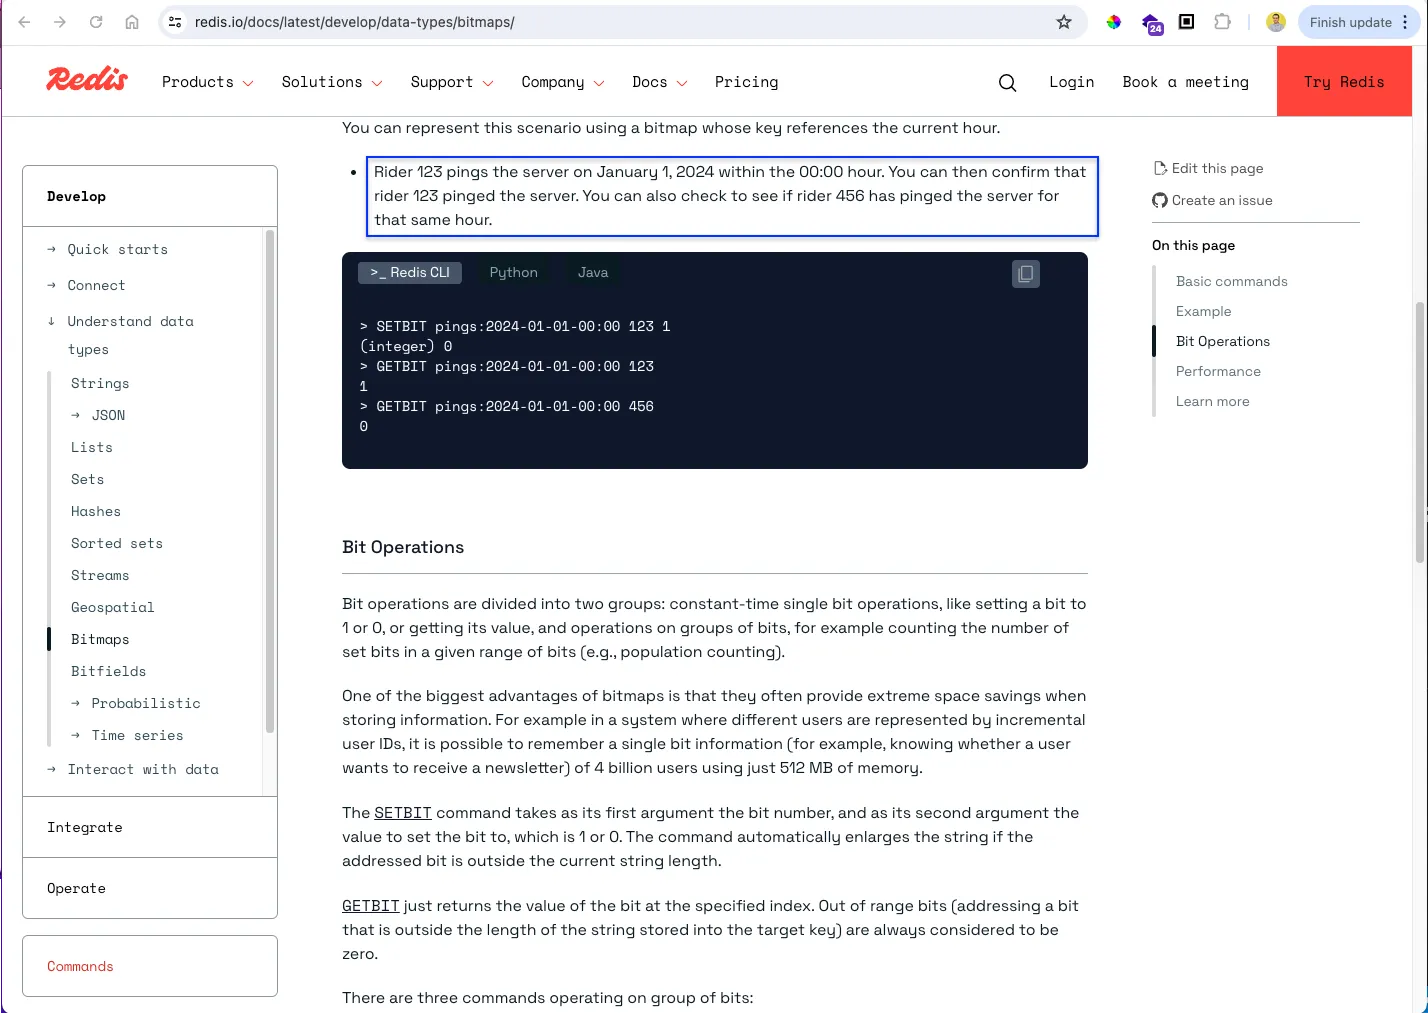Open Geospatial in the sidebar
Viewport: 1428px width, 1013px height.
(x=112, y=607)
